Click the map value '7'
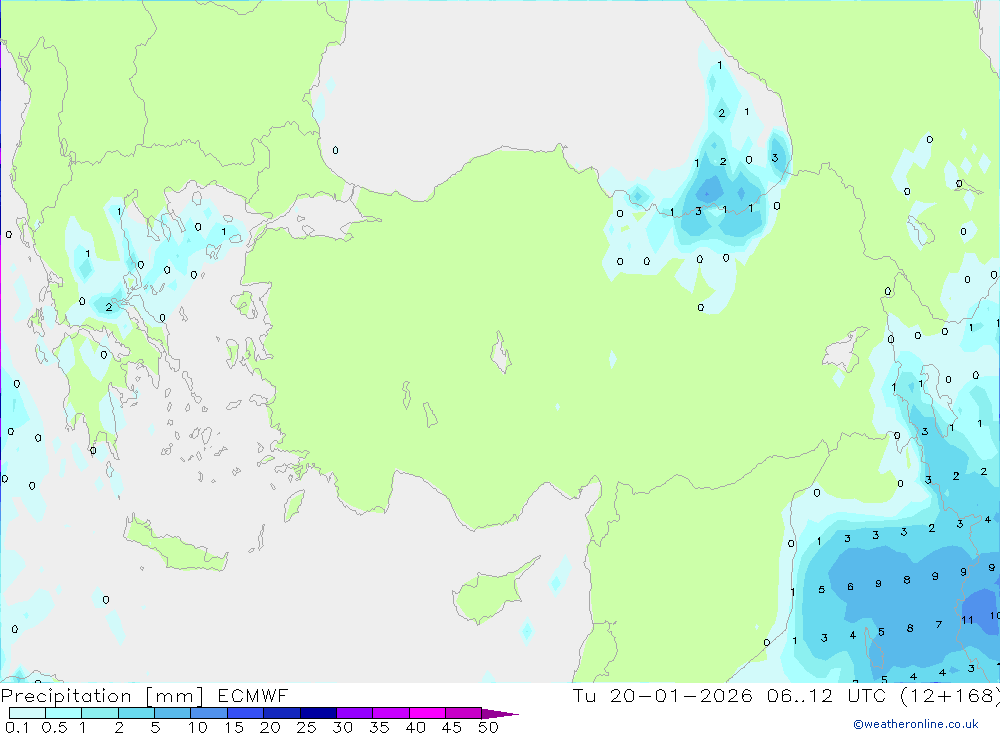Image resolution: width=1000 pixels, height=733 pixels. click(939, 625)
